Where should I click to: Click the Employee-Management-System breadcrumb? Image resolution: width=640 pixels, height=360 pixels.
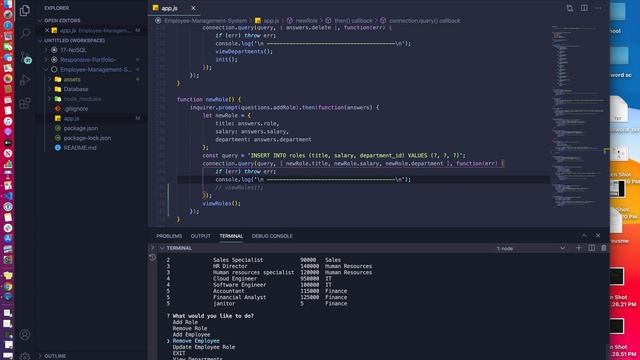pos(205,20)
